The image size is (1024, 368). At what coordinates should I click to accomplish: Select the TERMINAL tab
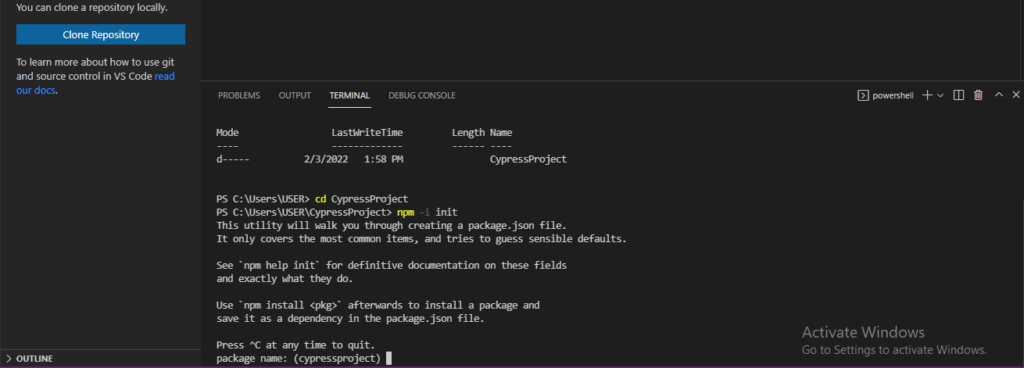pyautogui.click(x=349, y=95)
